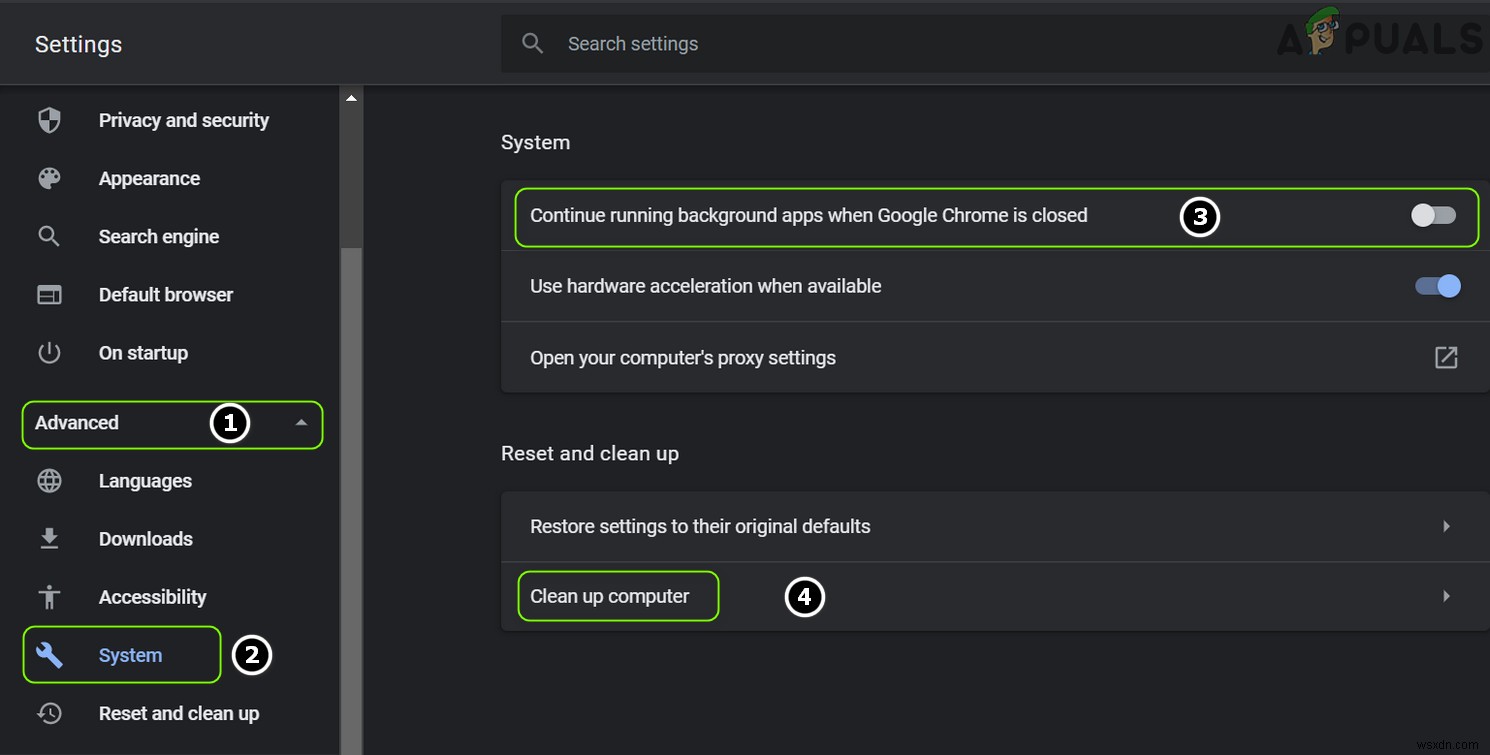This screenshot has width=1490, height=755.
Task: Click the magnifier icon in the search settings bar
Action: (x=533, y=44)
